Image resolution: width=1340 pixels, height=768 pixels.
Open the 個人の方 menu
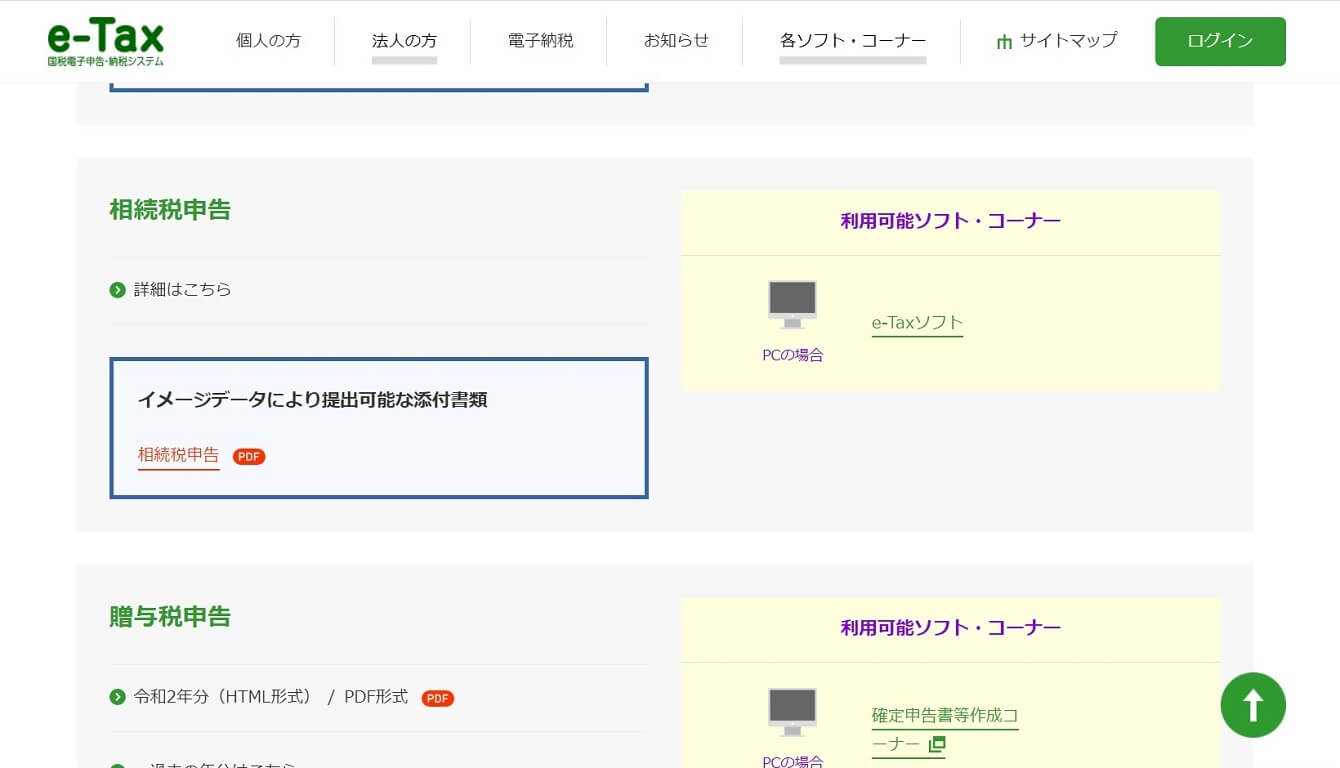pos(268,41)
